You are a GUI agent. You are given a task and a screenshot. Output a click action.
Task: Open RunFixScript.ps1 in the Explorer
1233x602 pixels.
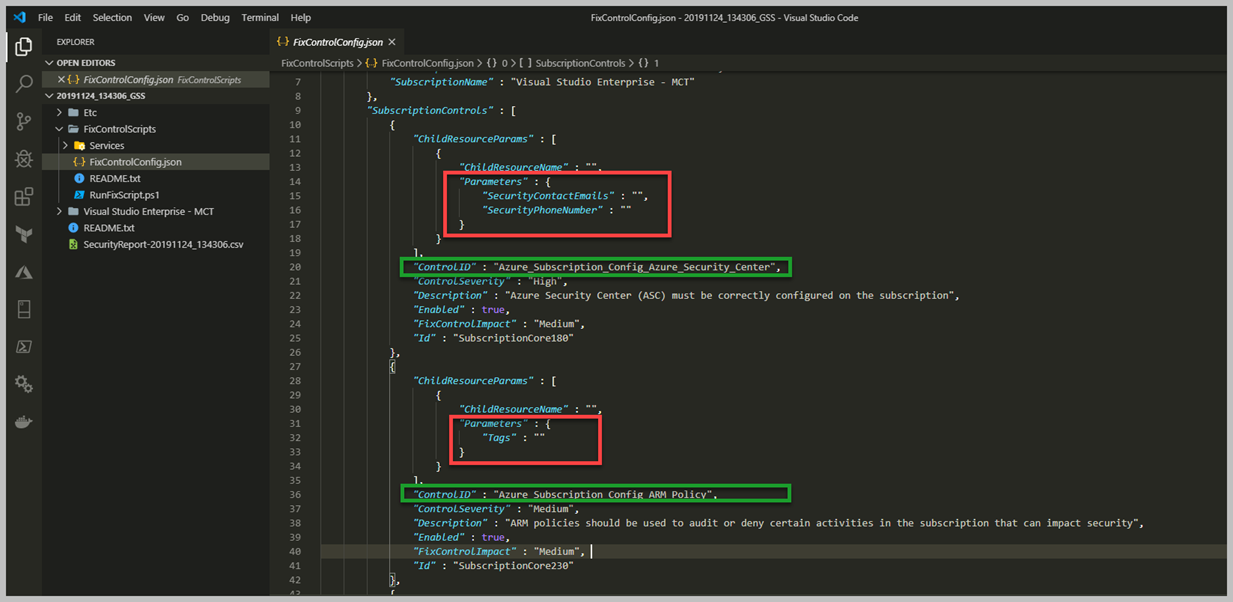pos(124,195)
